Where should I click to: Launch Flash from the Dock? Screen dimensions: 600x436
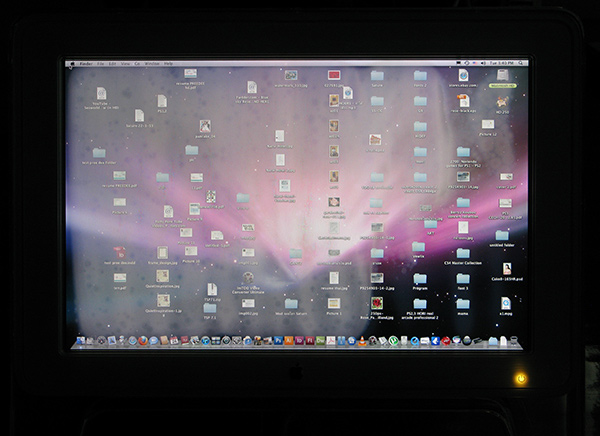[310, 340]
